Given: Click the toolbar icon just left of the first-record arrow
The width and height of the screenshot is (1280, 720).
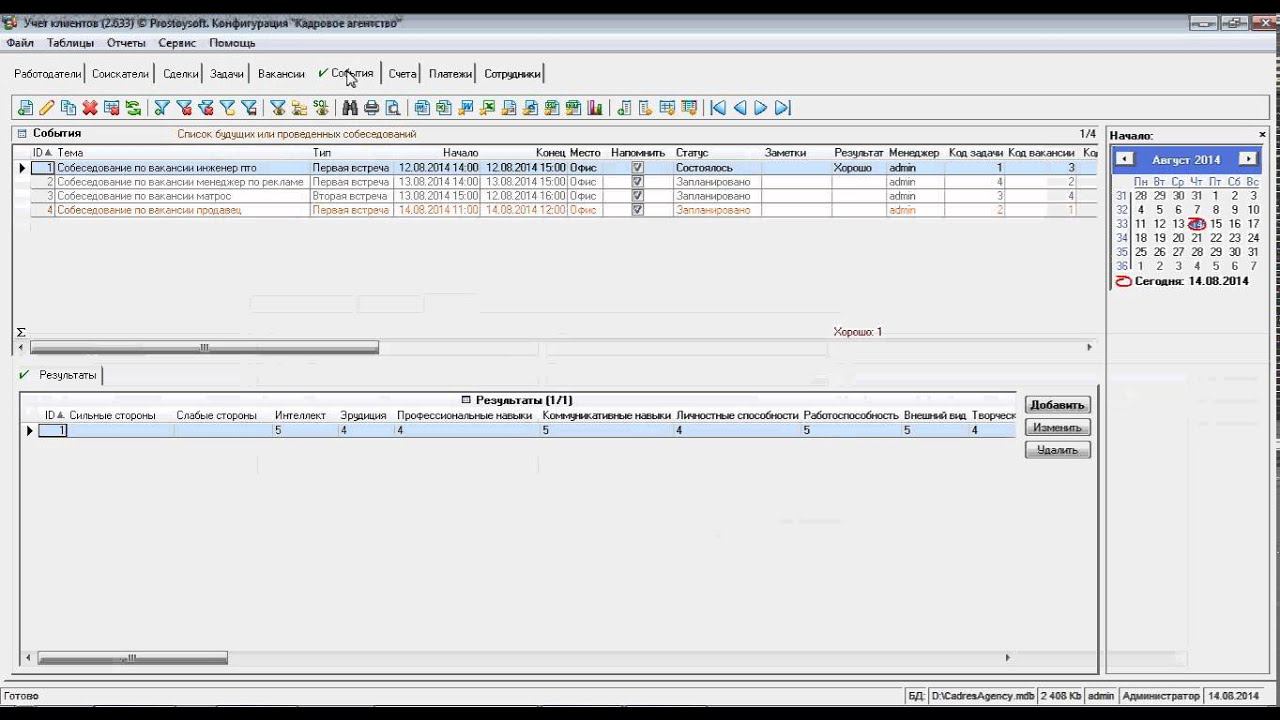Looking at the screenshot, I should (689, 108).
